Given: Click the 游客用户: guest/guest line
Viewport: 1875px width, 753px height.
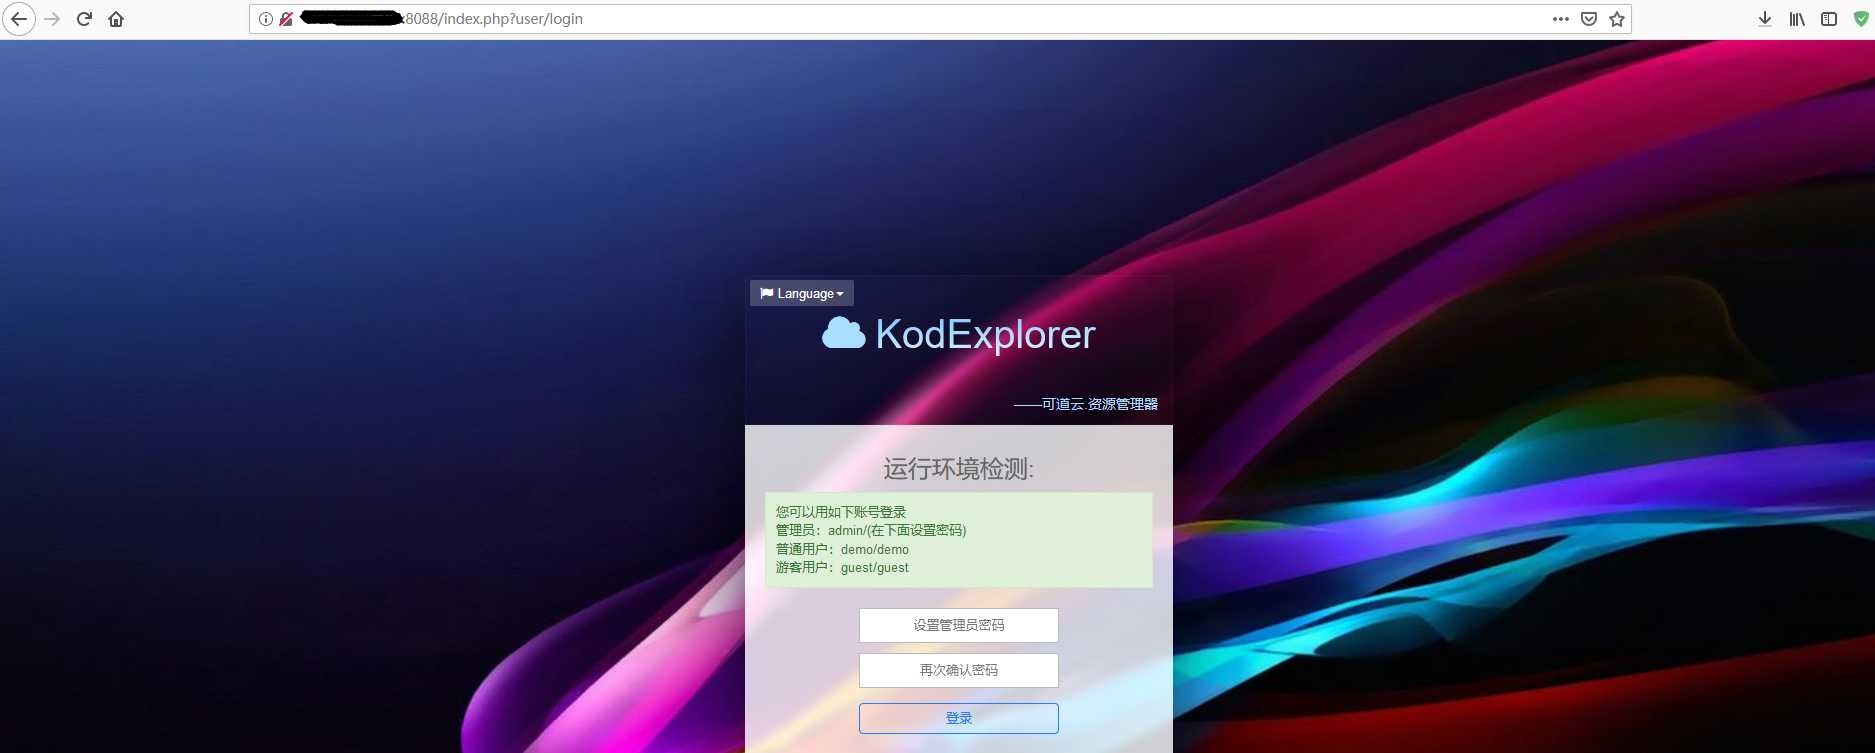Looking at the screenshot, I should [842, 567].
